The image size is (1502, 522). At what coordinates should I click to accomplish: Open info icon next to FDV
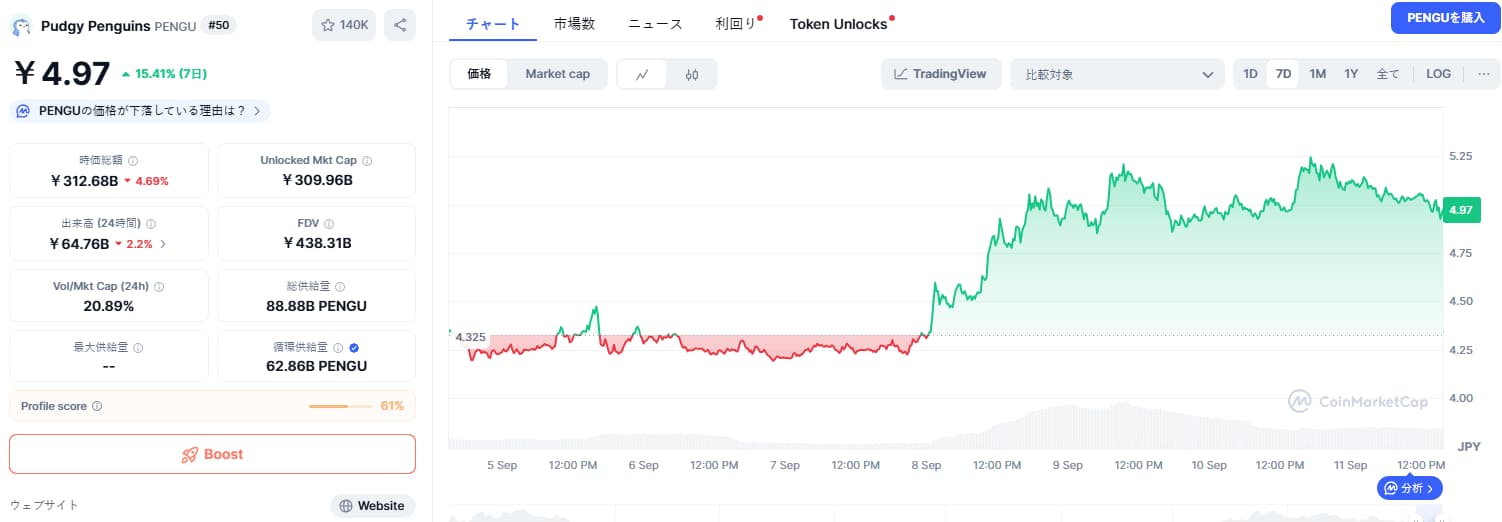tap(329, 224)
